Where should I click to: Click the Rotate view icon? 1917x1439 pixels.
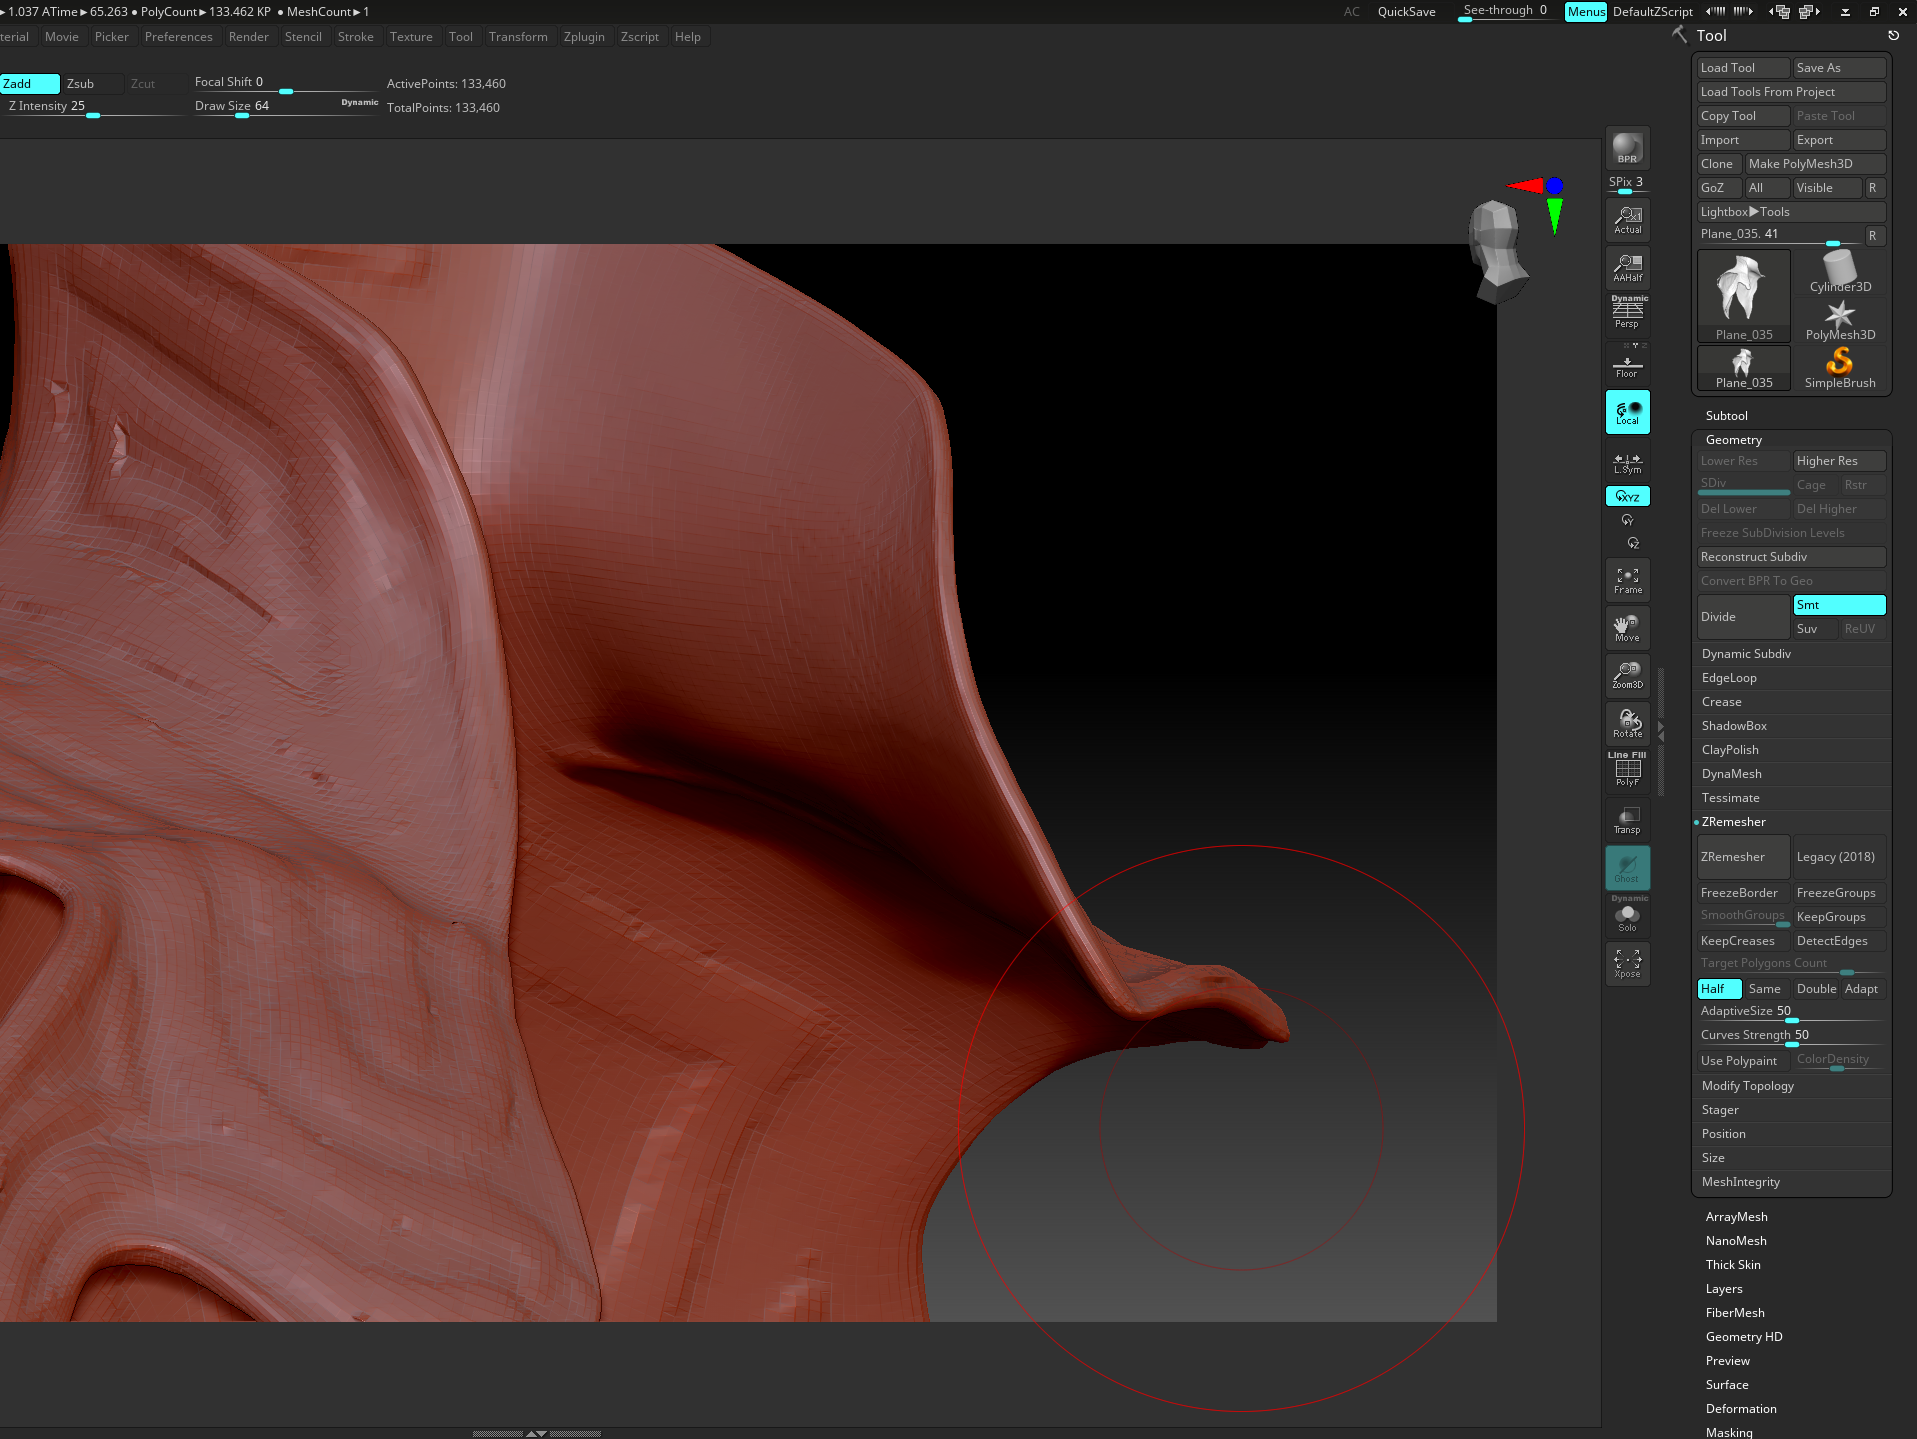point(1627,723)
